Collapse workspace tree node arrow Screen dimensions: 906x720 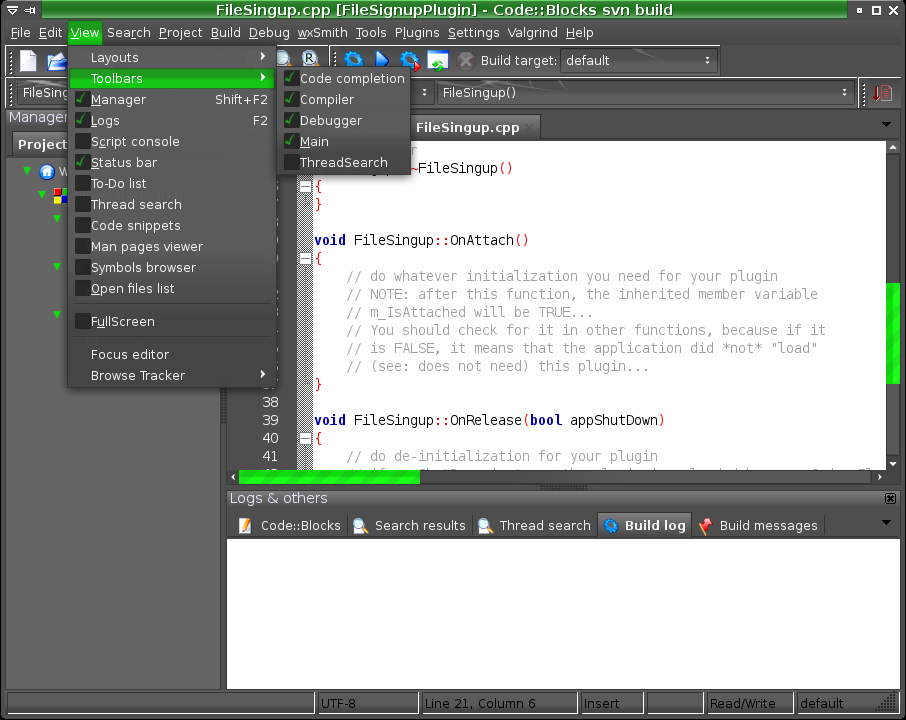pos(27,171)
